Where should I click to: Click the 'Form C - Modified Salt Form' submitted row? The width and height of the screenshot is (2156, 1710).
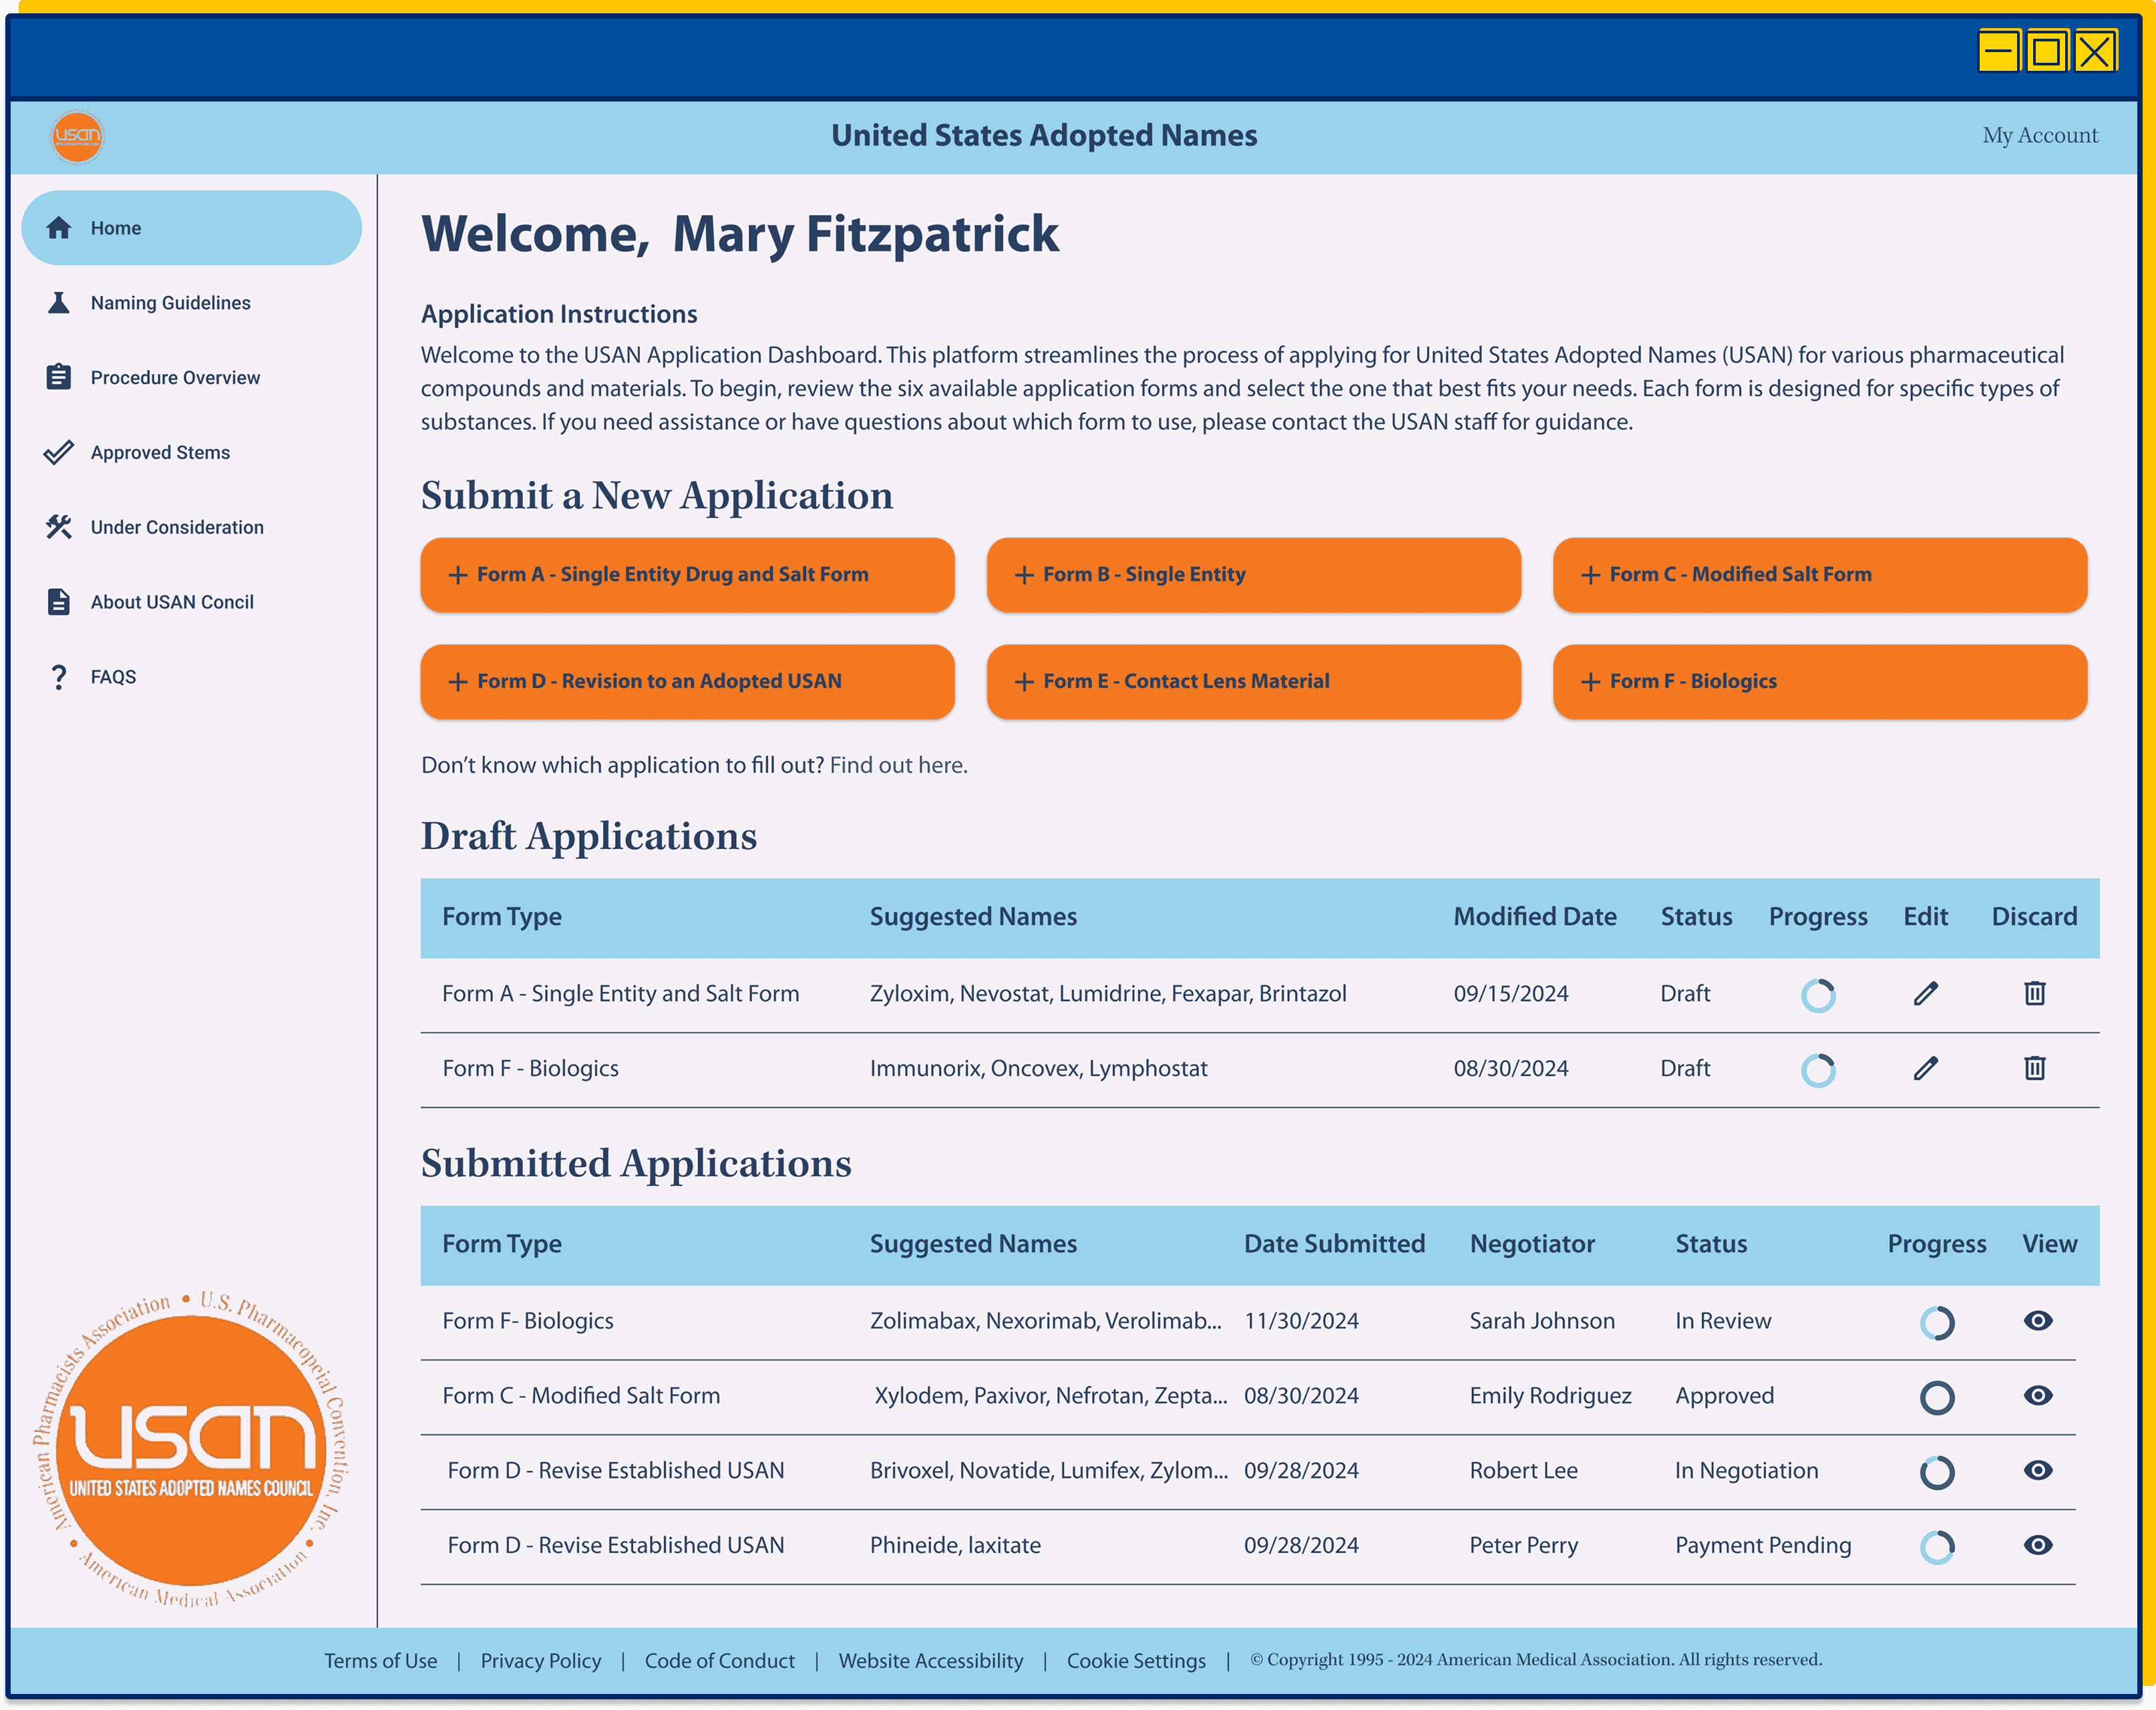1248,1396
